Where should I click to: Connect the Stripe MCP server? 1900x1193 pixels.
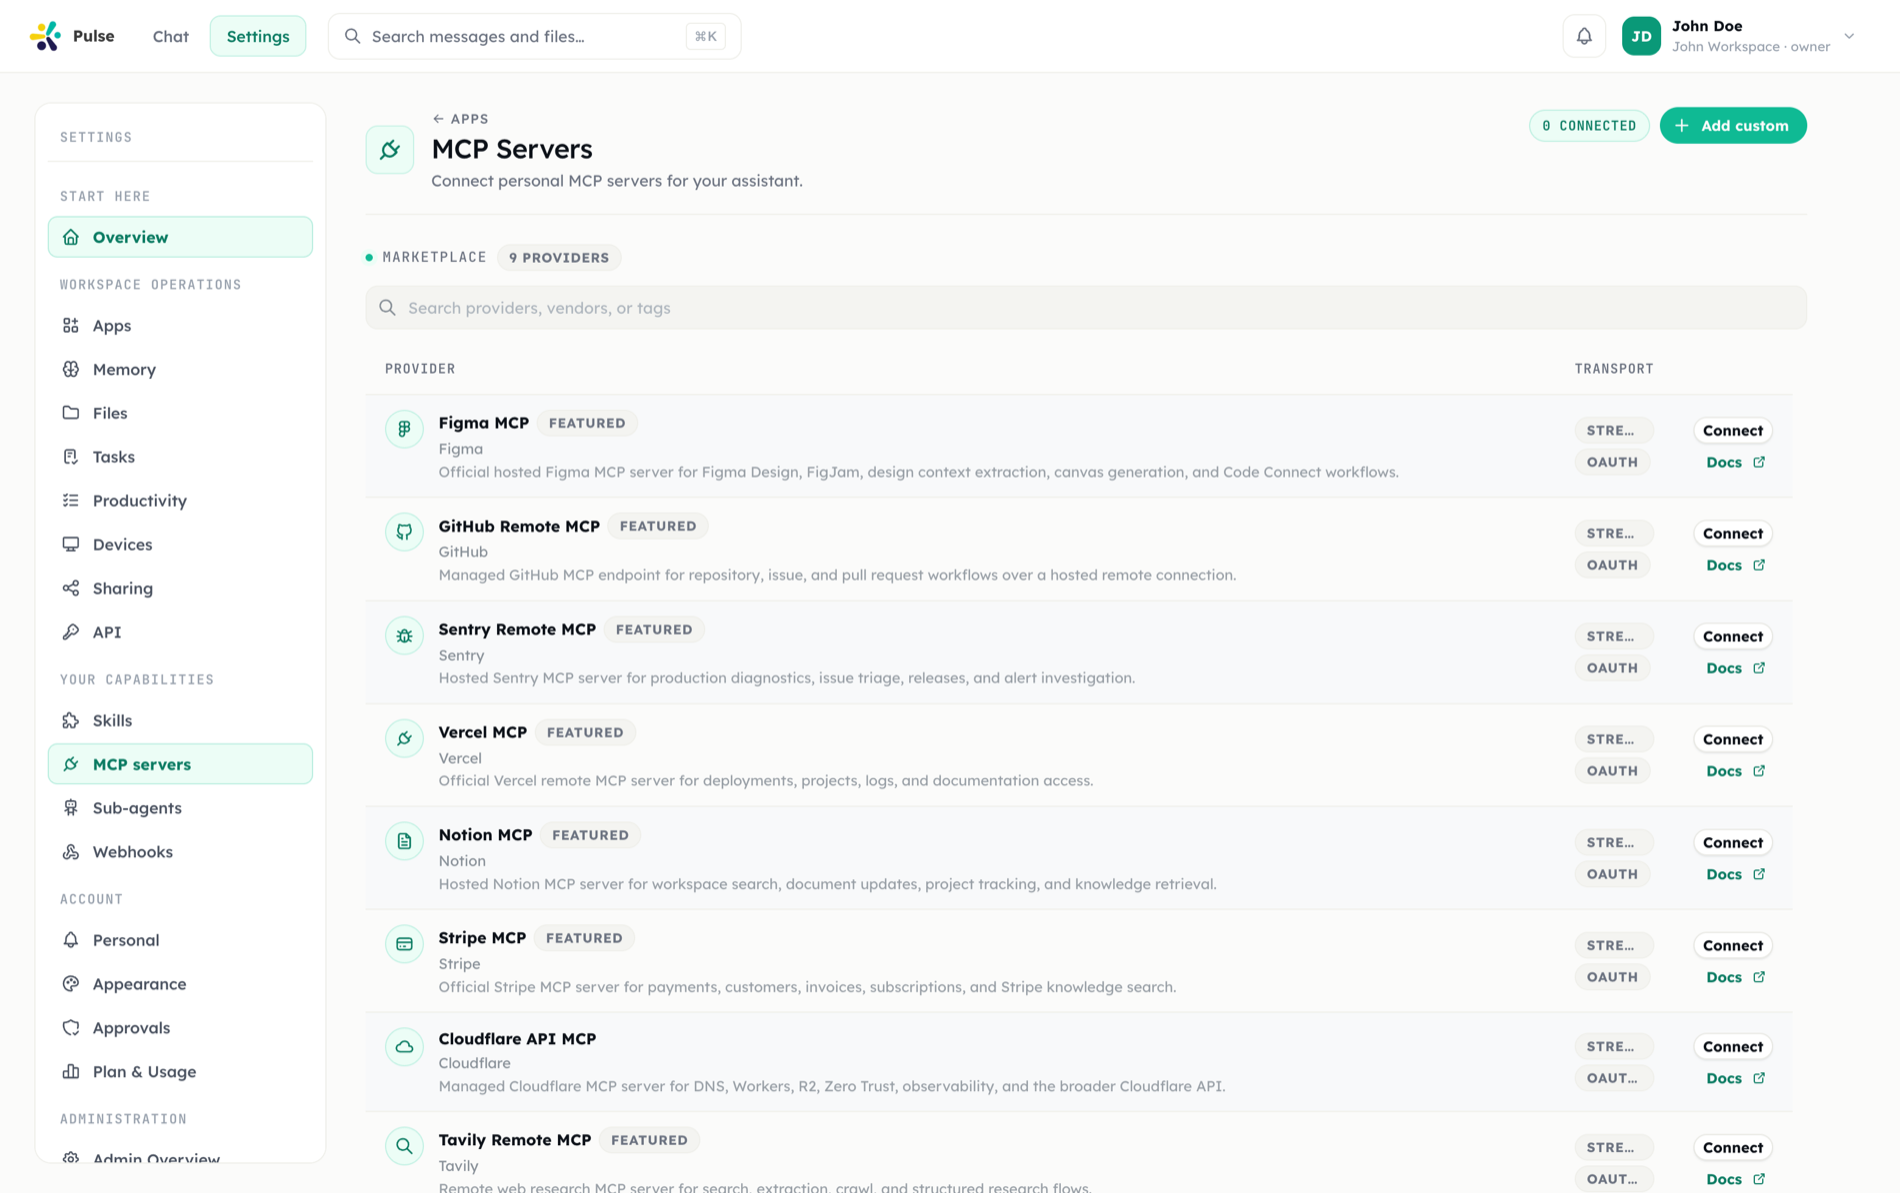(x=1733, y=946)
